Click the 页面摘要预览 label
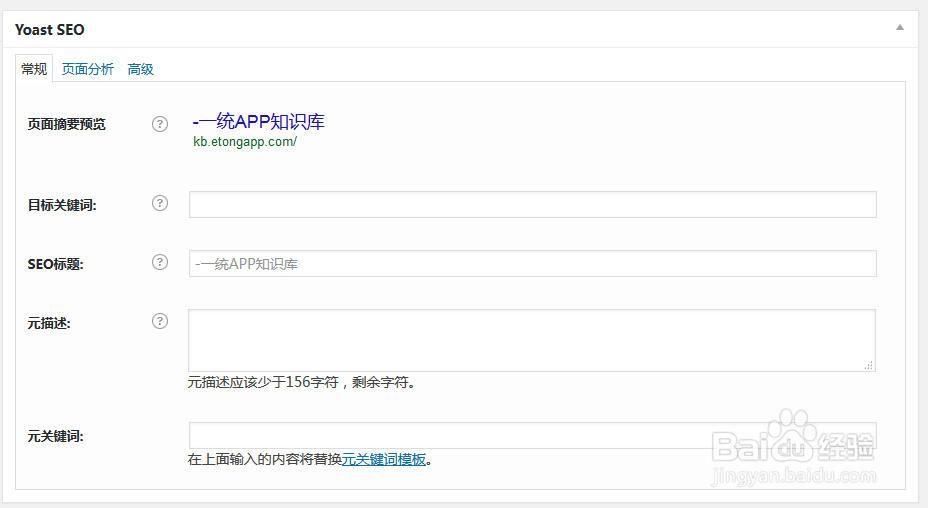928x508 pixels. click(66, 124)
